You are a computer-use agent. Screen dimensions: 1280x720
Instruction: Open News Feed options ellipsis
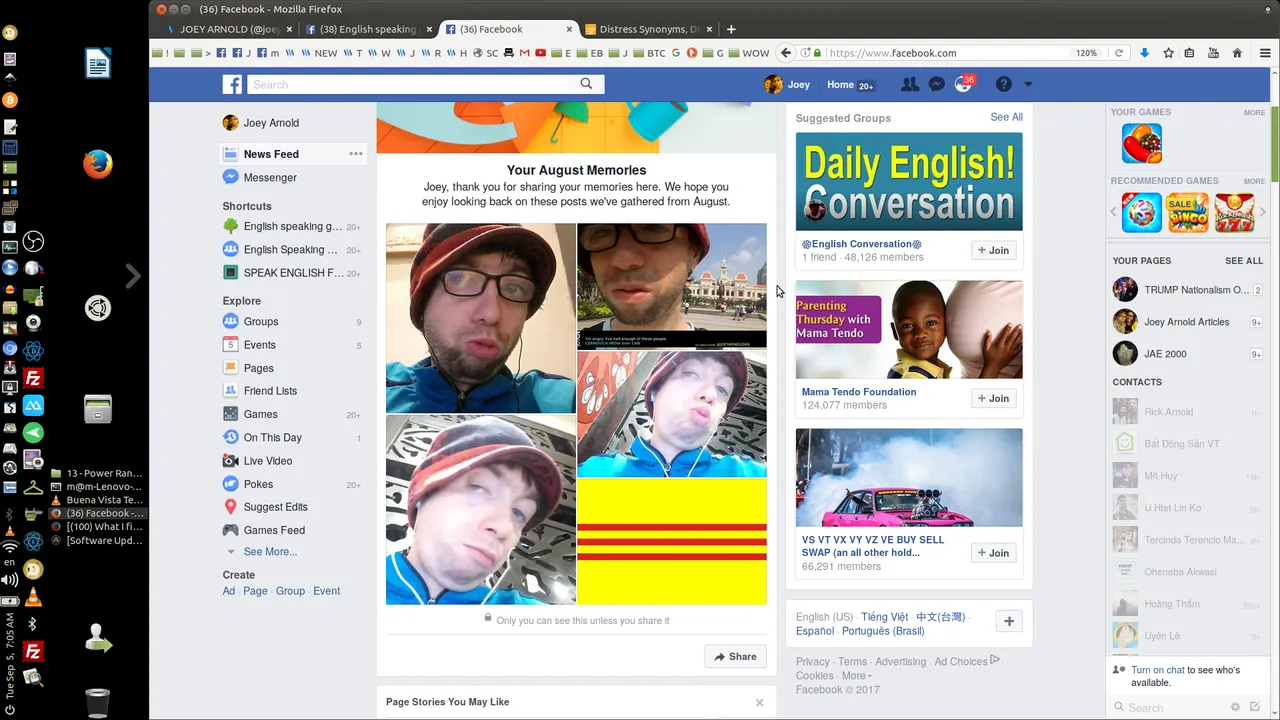click(356, 154)
